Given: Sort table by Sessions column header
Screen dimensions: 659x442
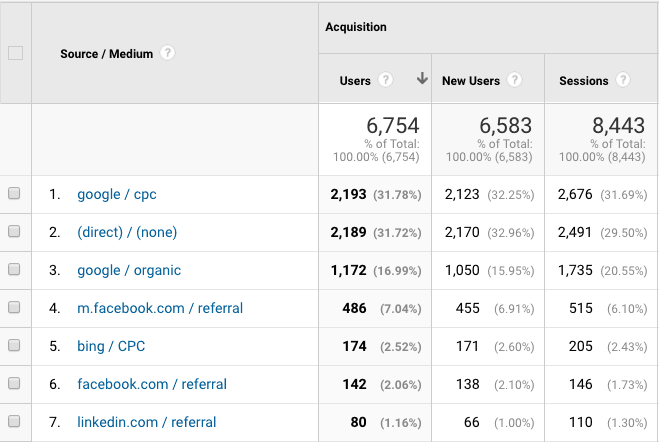Looking at the screenshot, I should click(584, 80).
